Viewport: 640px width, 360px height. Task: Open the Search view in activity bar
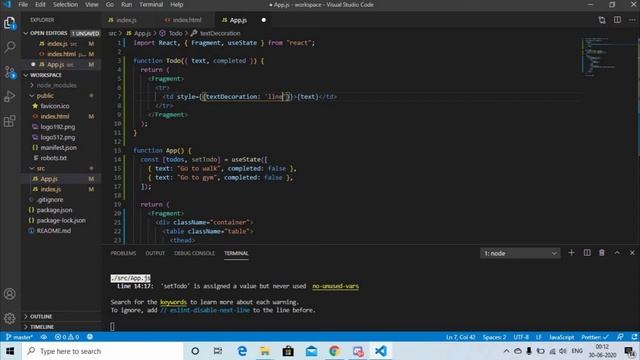(9, 47)
